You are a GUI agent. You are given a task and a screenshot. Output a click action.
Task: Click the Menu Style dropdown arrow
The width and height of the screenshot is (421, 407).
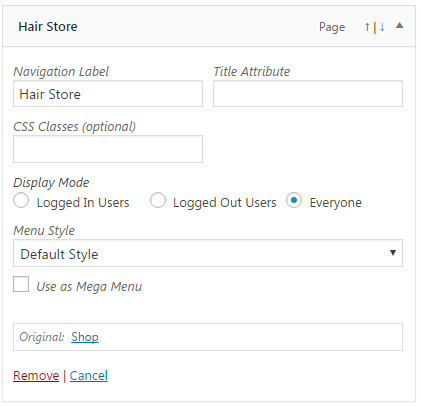pyautogui.click(x=393, y=253)
